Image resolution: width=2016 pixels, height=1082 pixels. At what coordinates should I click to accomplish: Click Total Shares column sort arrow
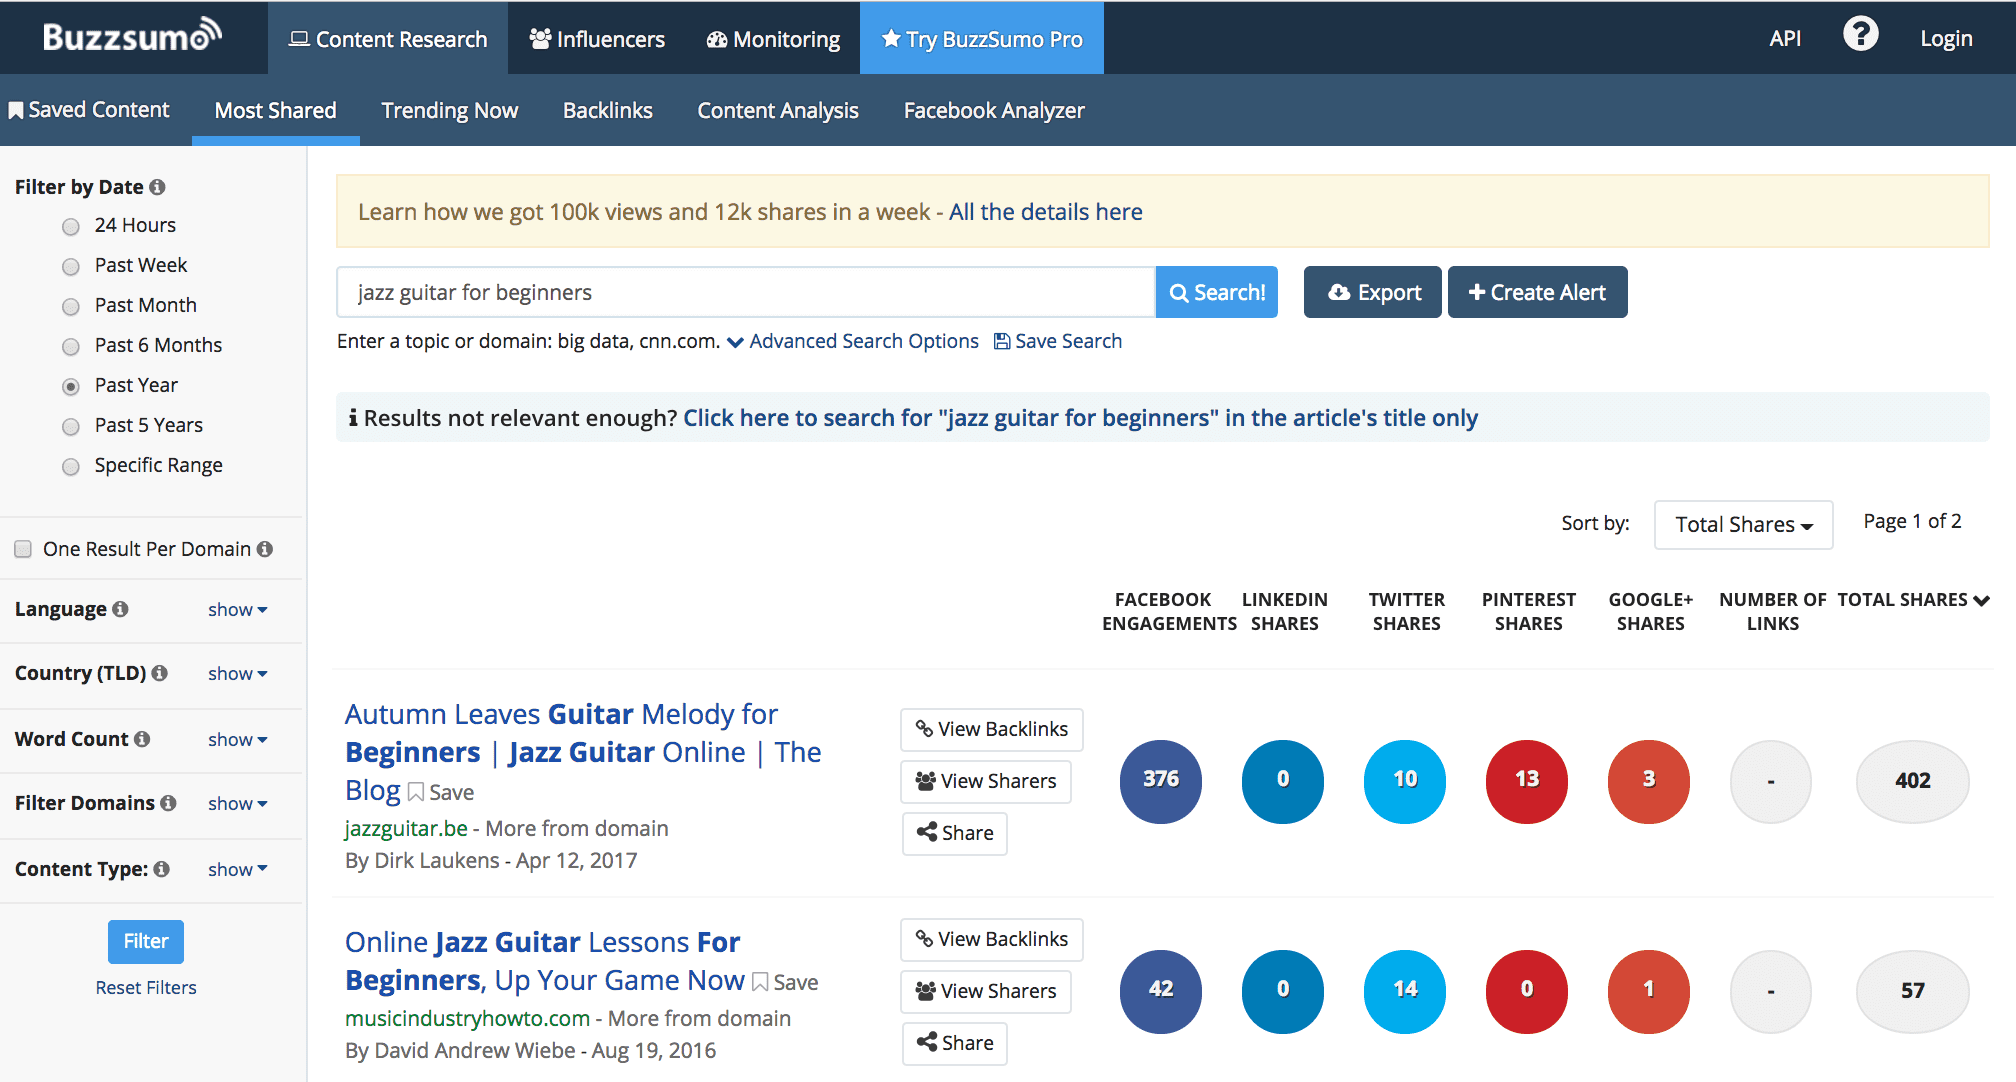(1982, 600)
